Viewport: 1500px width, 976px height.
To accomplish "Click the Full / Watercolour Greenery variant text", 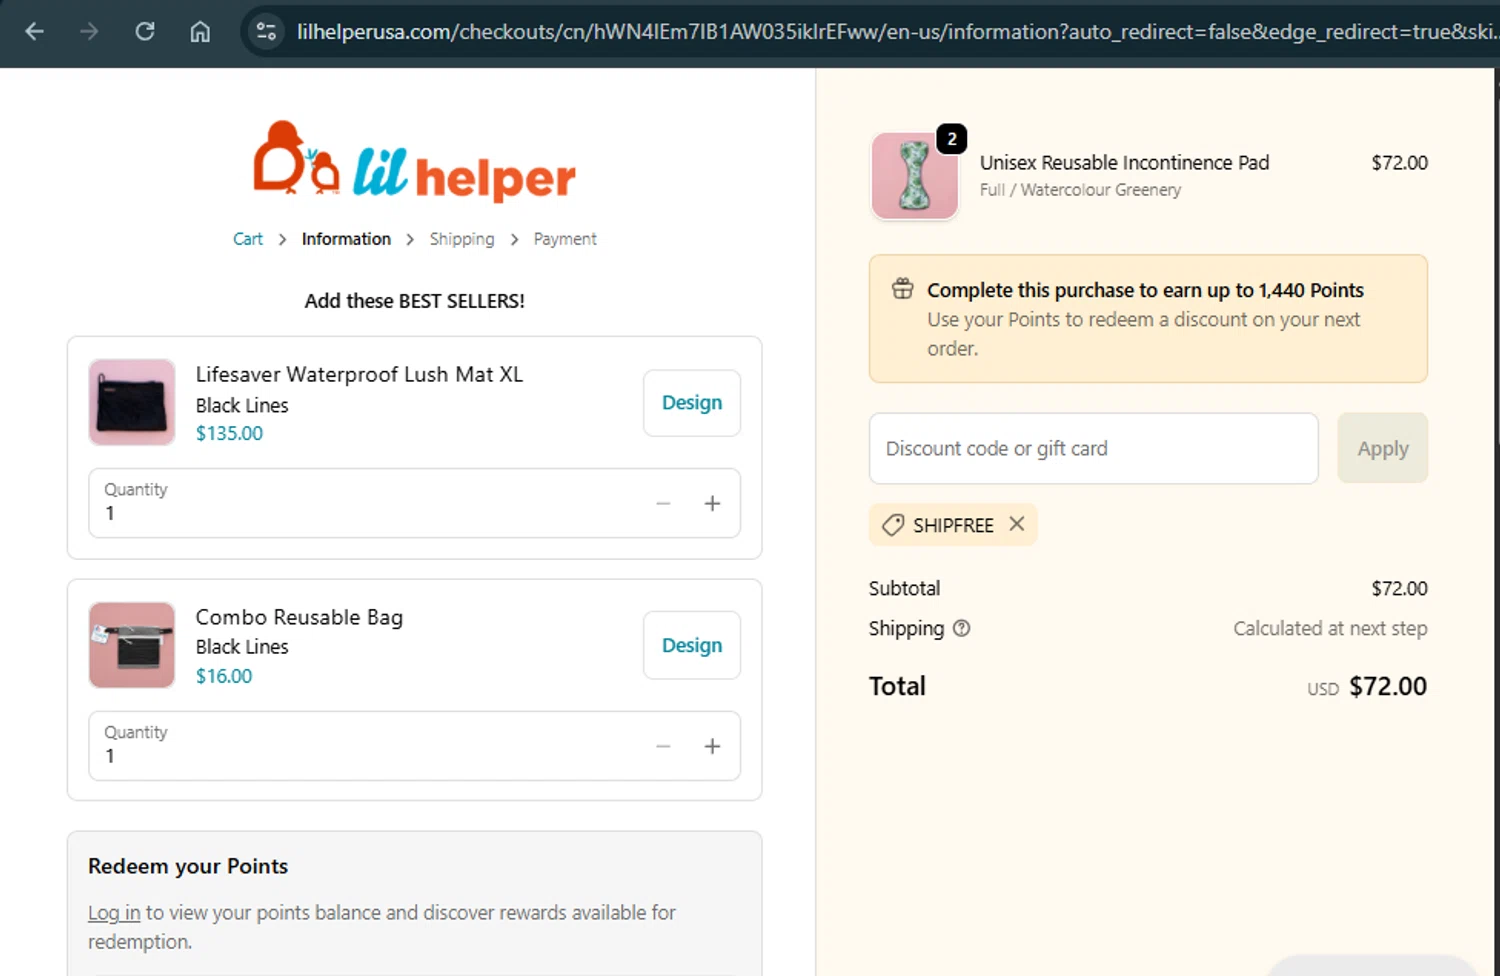I will click(1080, 190).
